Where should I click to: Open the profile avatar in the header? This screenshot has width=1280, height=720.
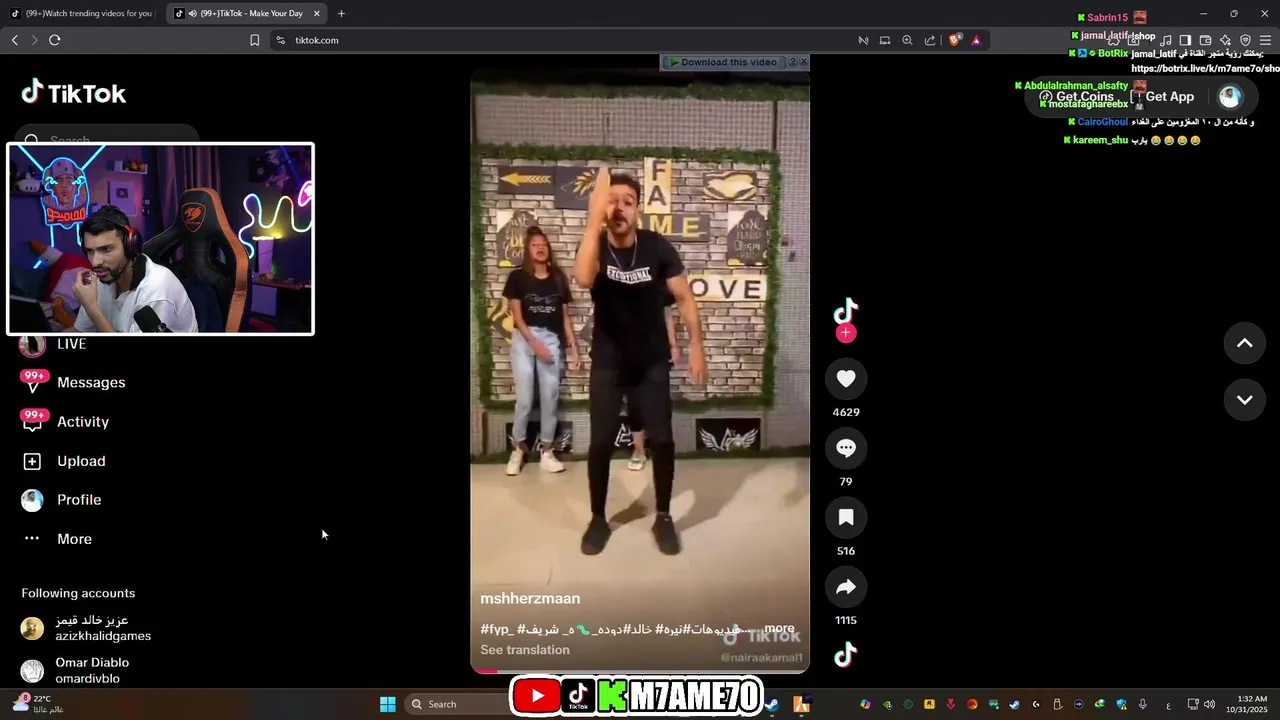tap(1230, 97)
